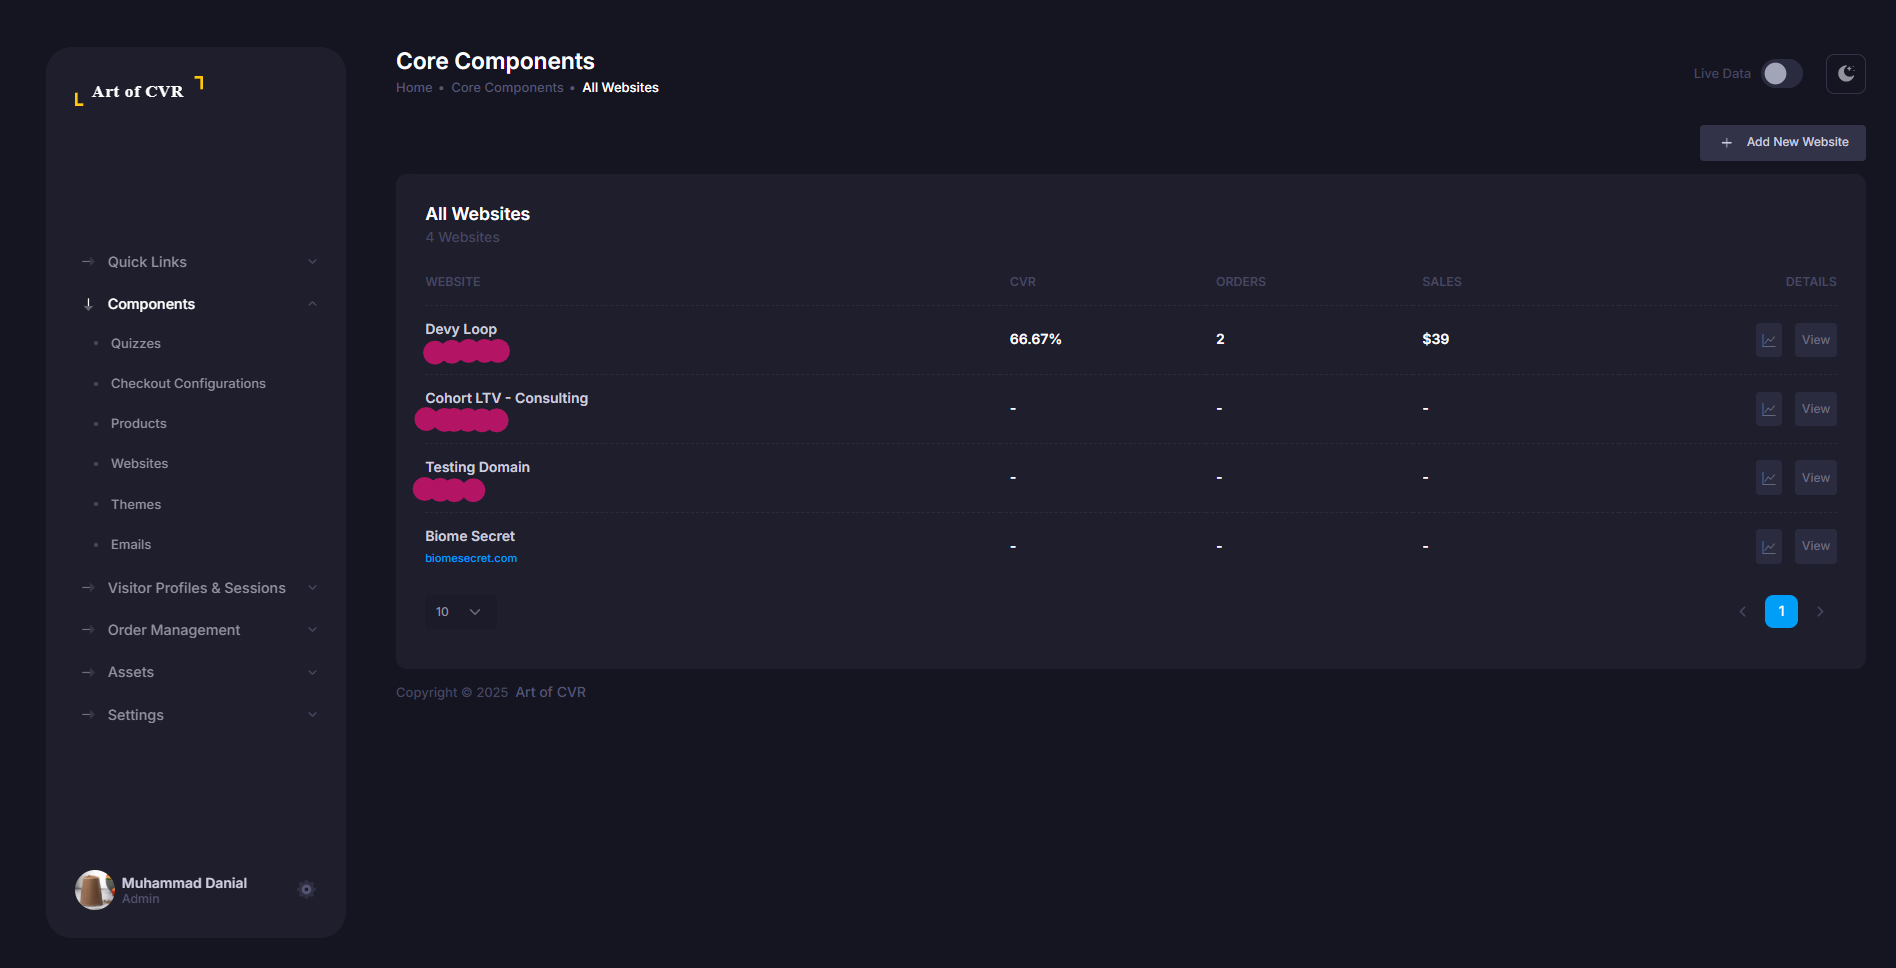Click View button for Devy Loop
This screenshot has width=1896, height=968.
coord(1815,340)
